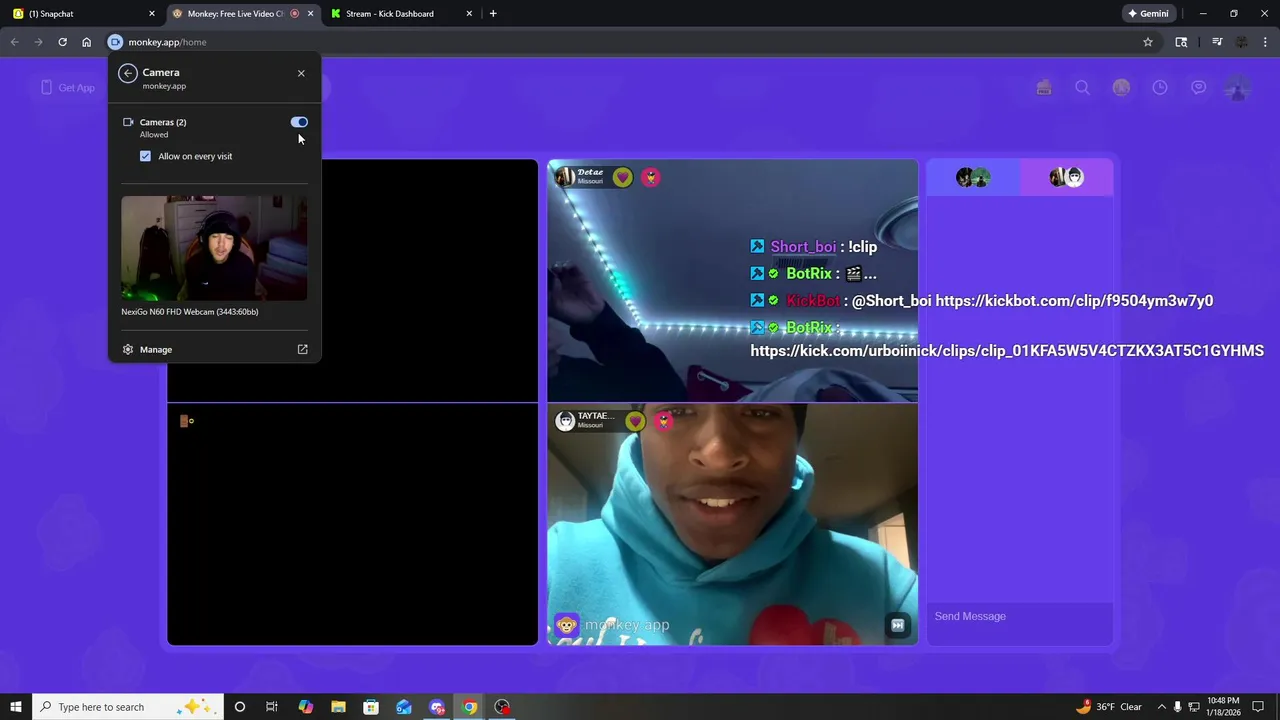Image resolution: width=1280 pixels, height=720 pixels.
Task: Go to browser home page
Action: pyautogui.click(x=86, y=42)
